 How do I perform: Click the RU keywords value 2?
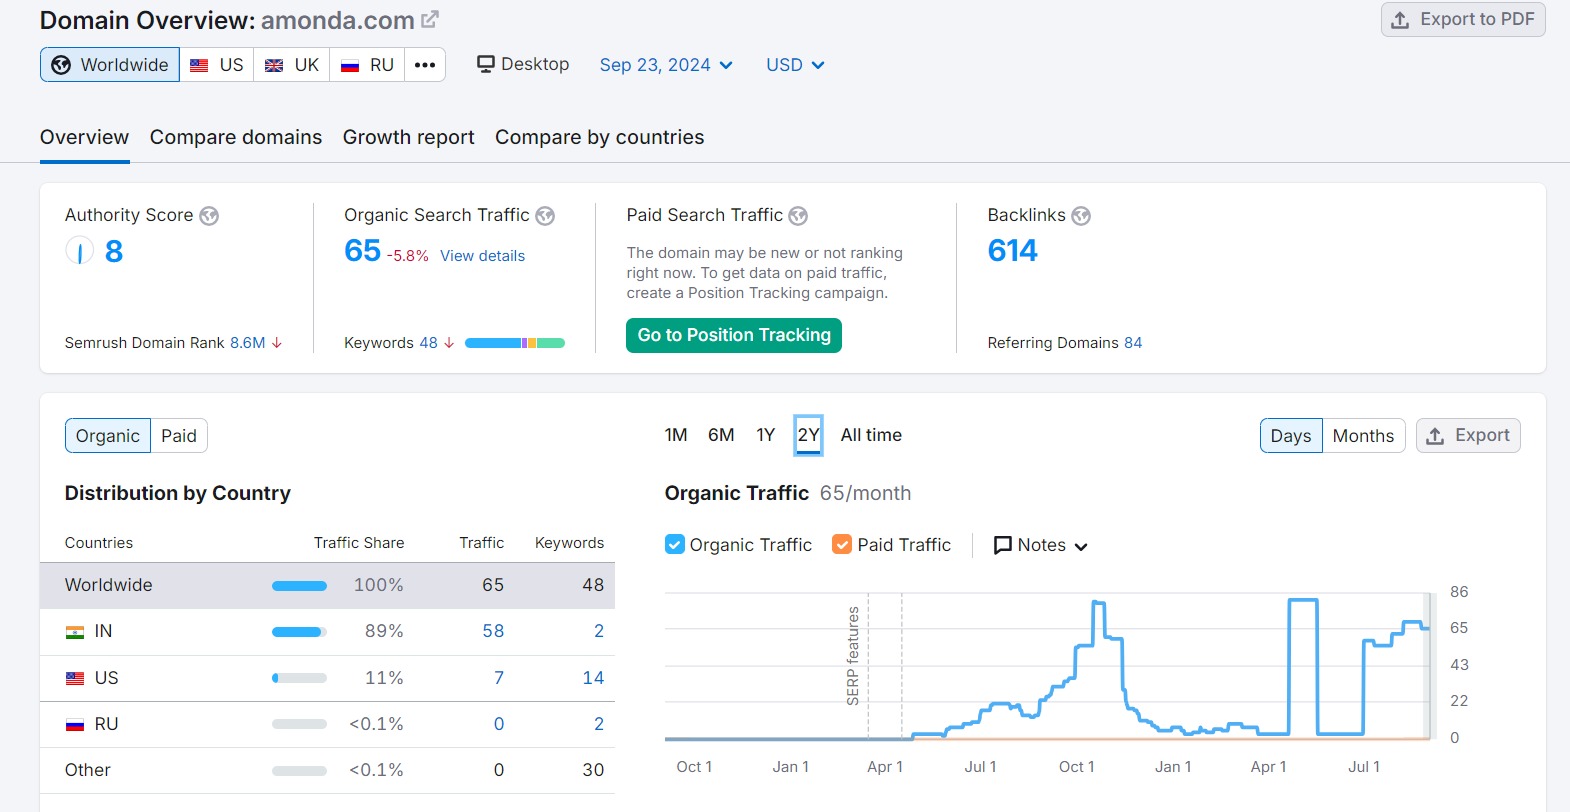[x=599, y=724]
